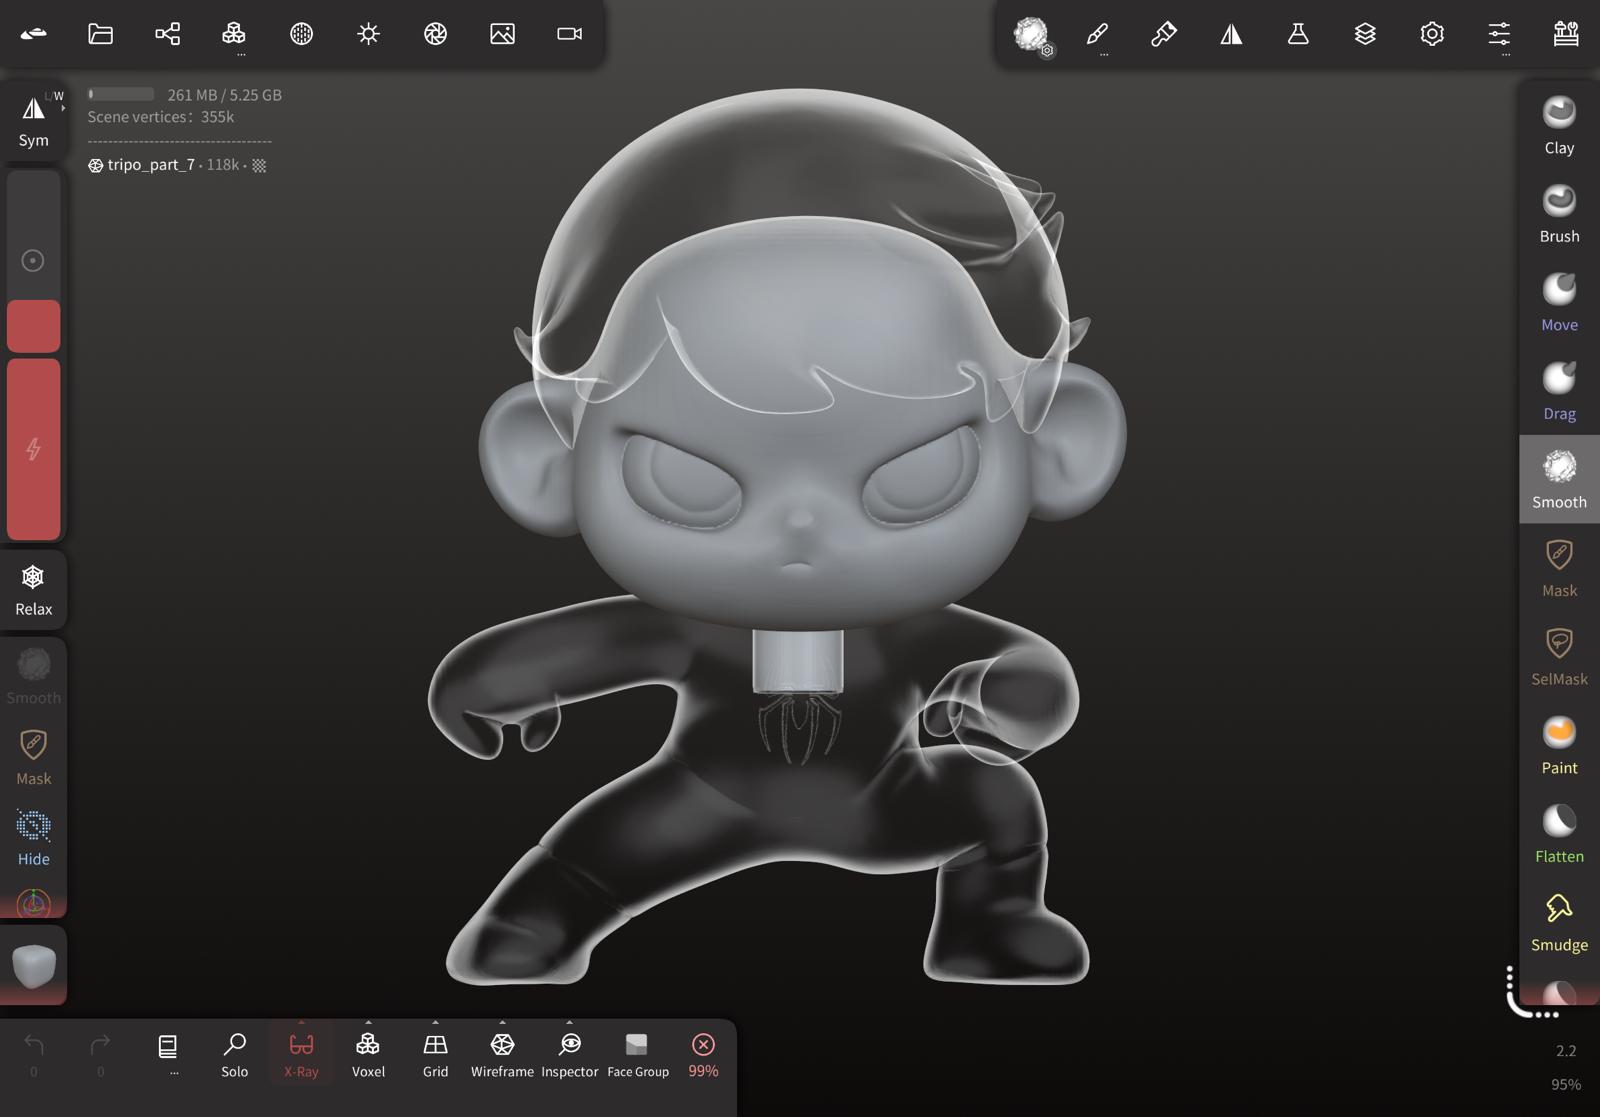Open the current tool settings icon

click(x=1031, y=34)
